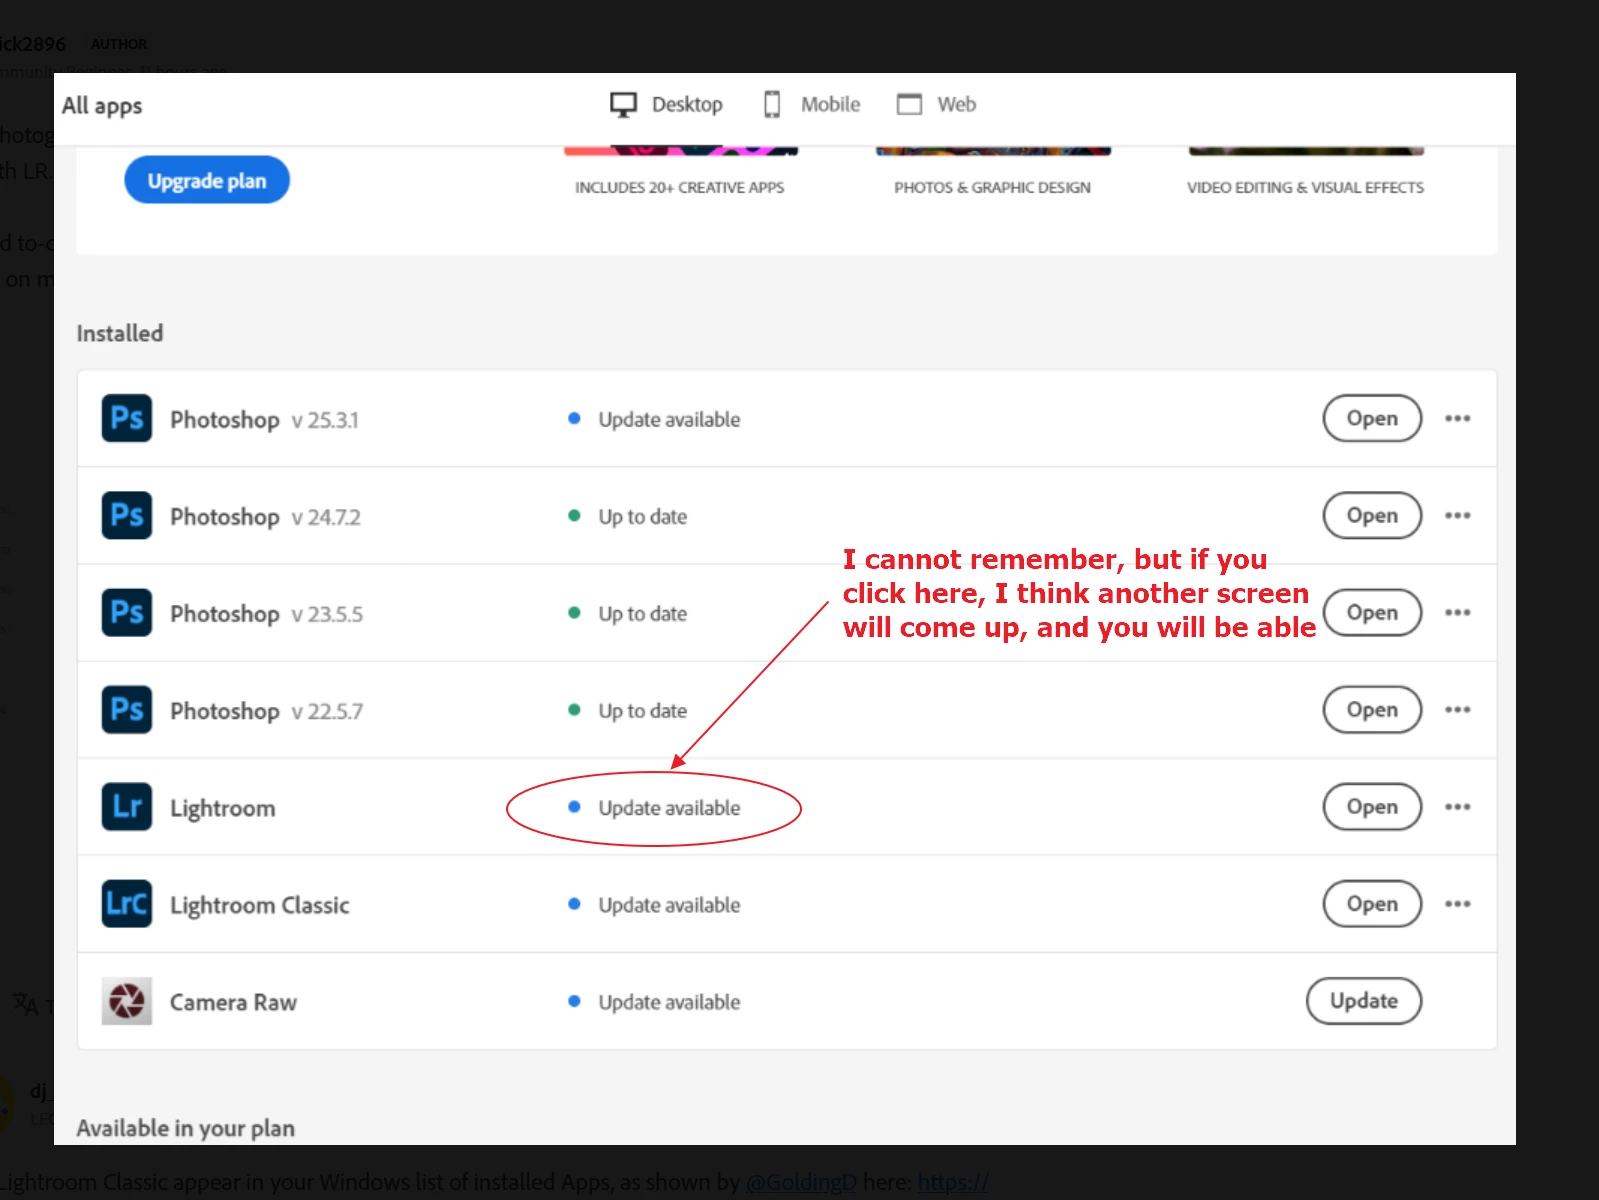Switch to the Web apps tab
This screenshot has height=1200, width=1599.
click(936, 104)
